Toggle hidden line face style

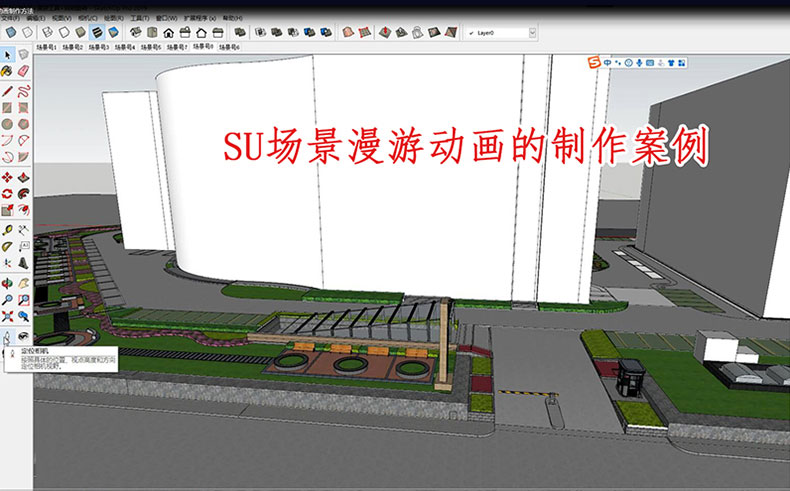(61, 33)
